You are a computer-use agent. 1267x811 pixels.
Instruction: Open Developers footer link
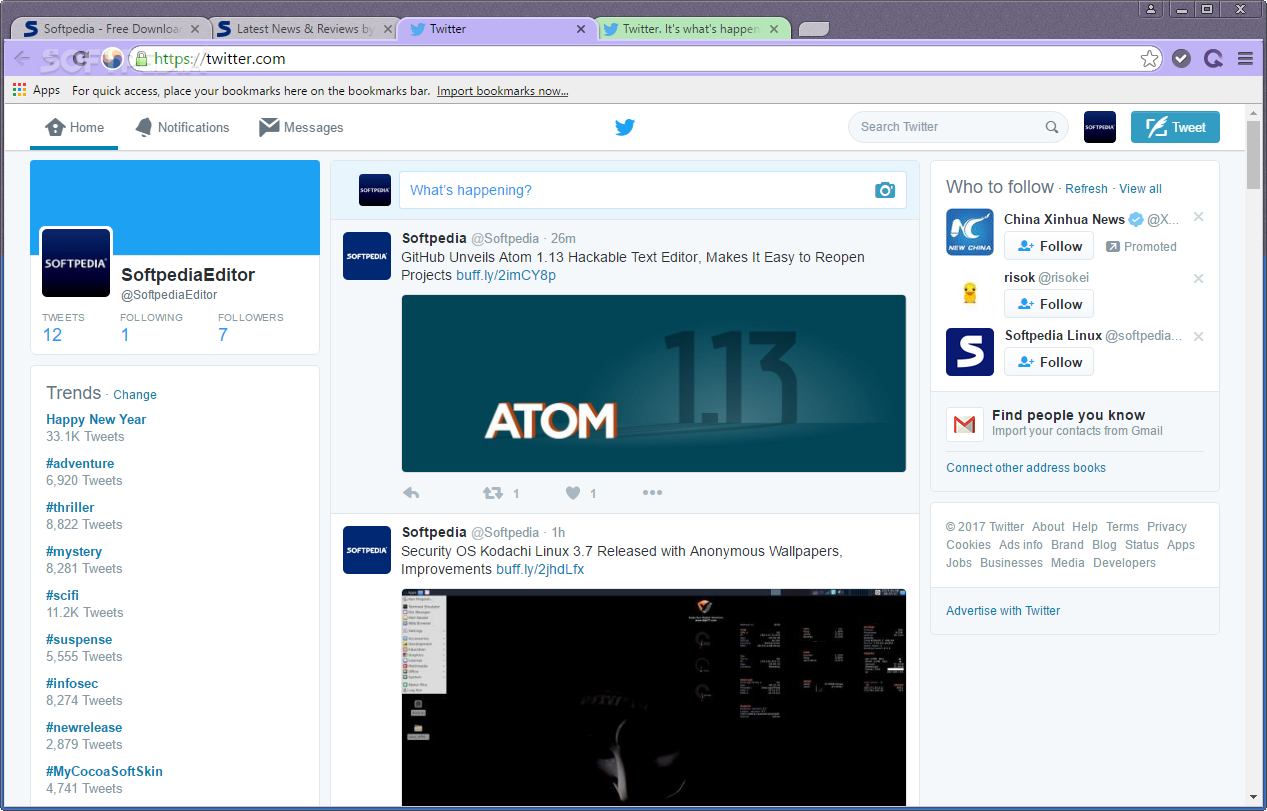pyautogui.click(x=1124, y=563)
